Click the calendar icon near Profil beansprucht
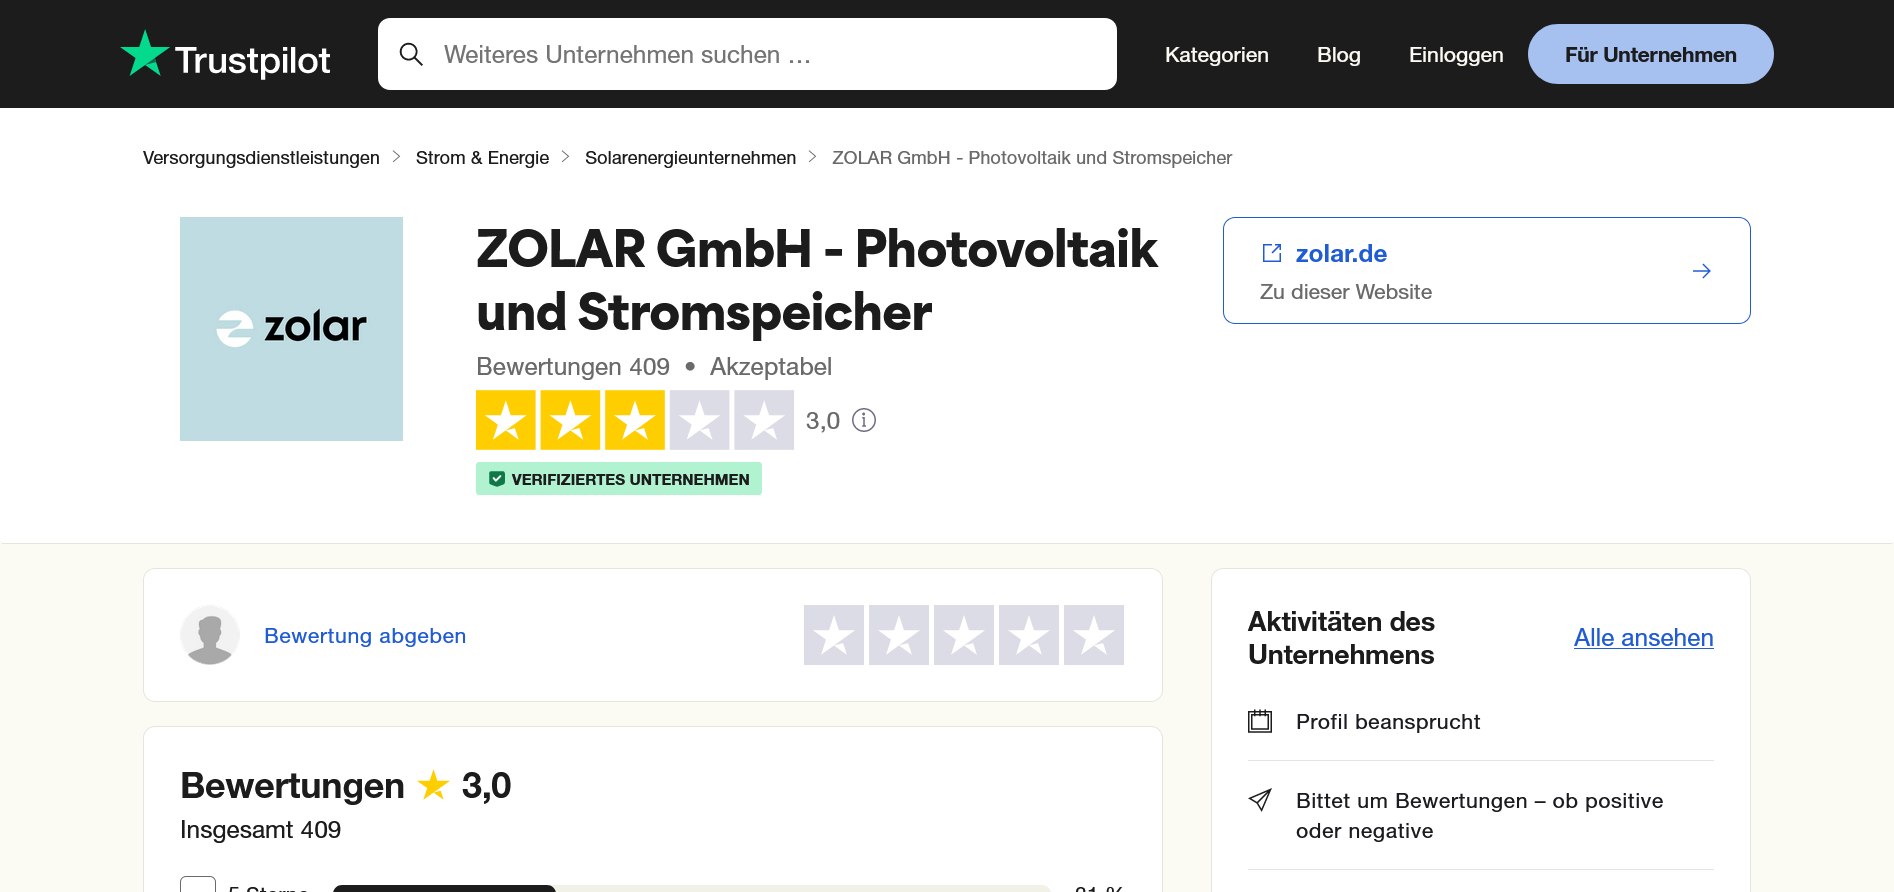Screen dimensions: 1894x892 tap(1260, 721)
